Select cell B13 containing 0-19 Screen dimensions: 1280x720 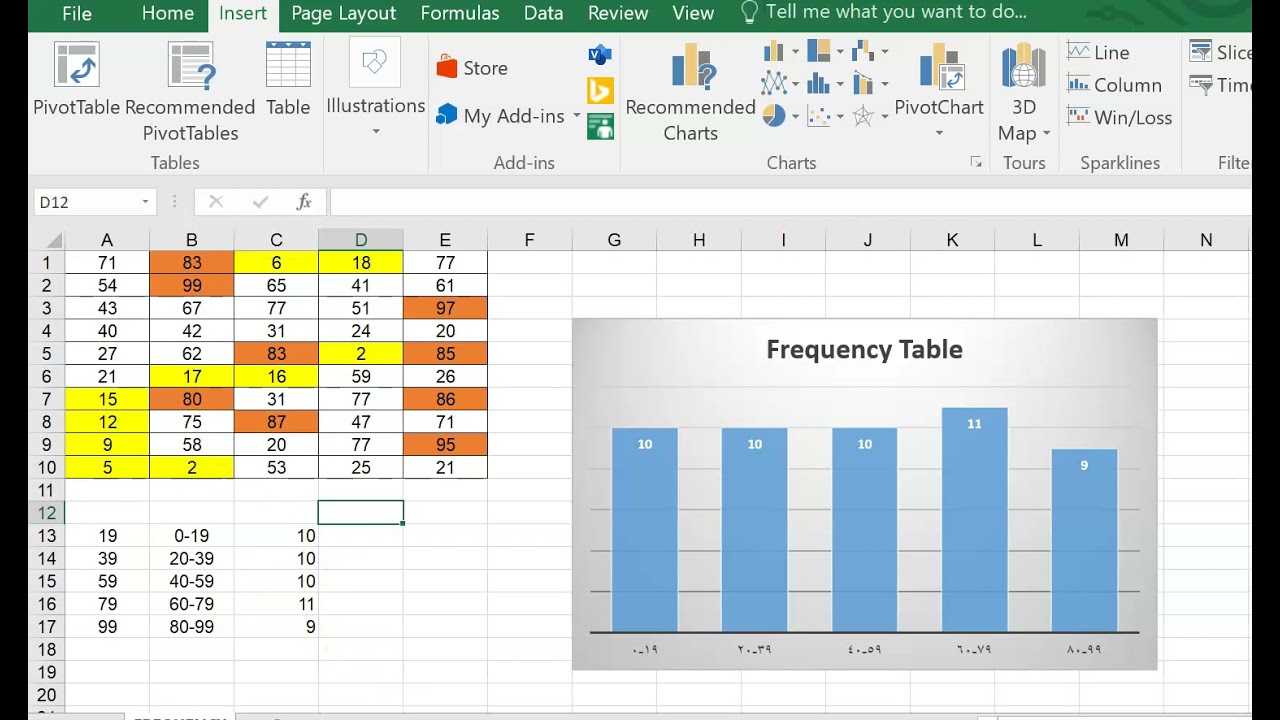coord(192,536)
